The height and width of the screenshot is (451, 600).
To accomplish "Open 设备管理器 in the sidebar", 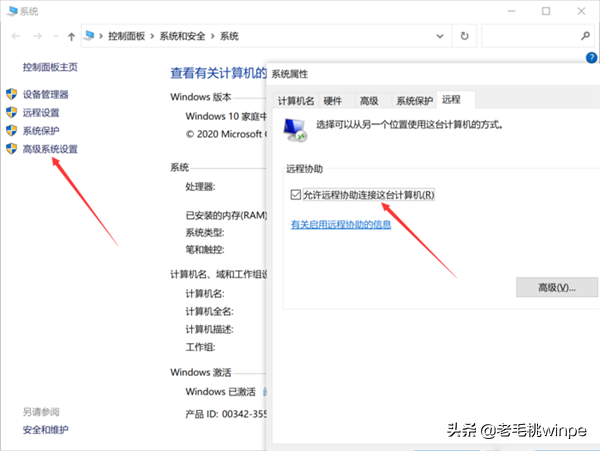I will point(46,94).
